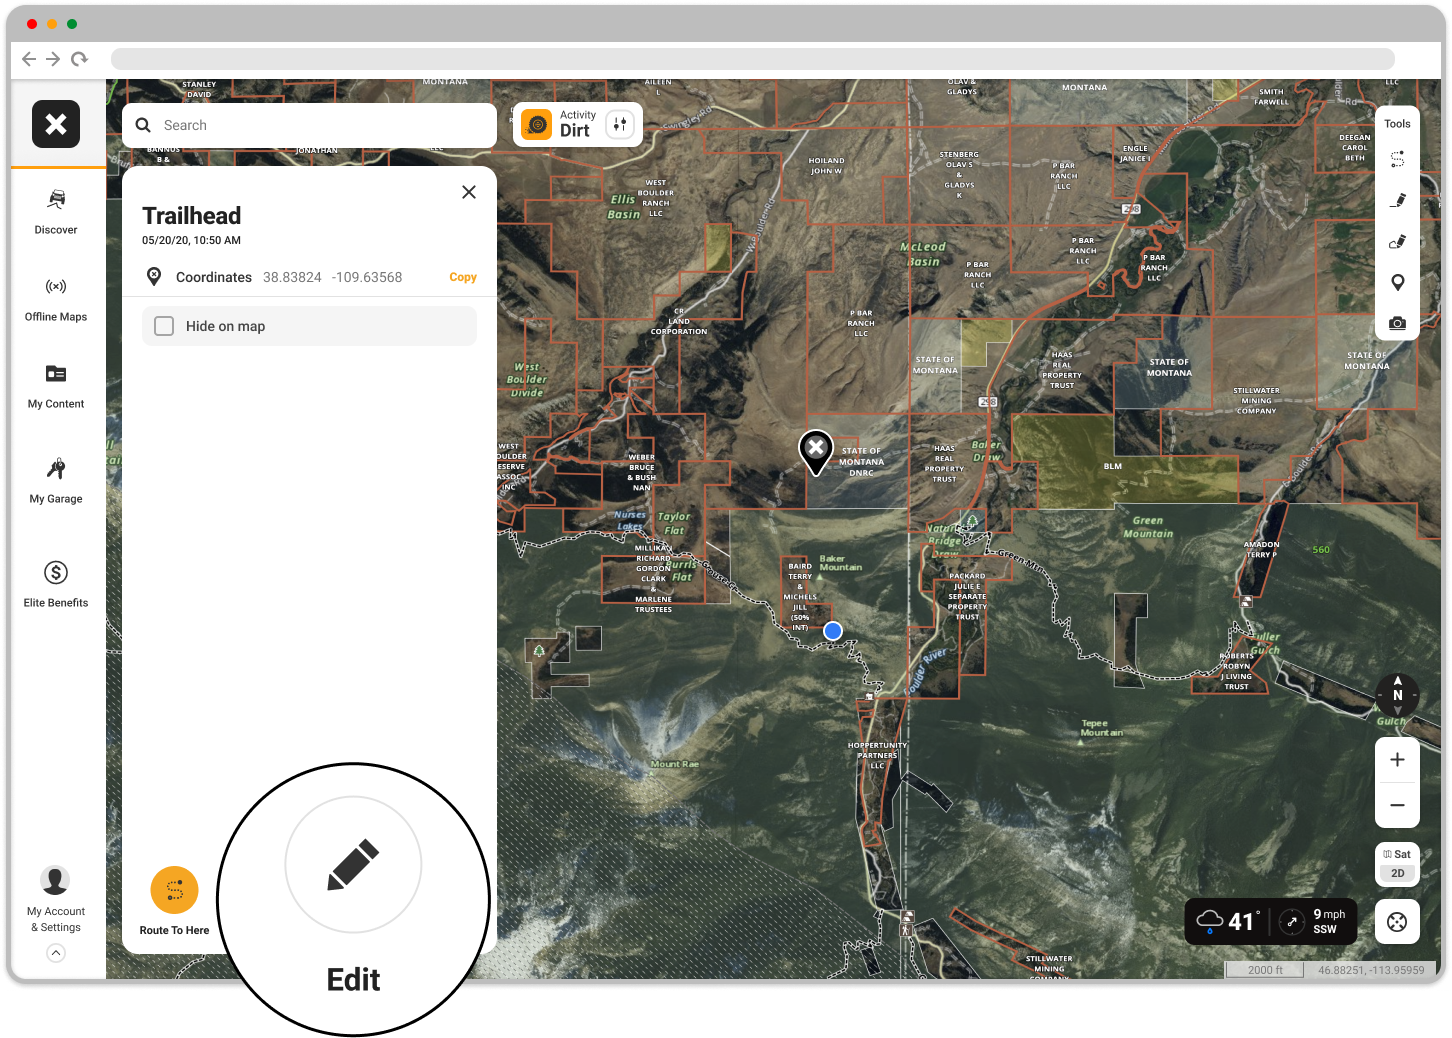Screen dimensions: 1452x1038
Task: Click the 9 mph SSW wind reading
Action: [x=1329, y=921]
